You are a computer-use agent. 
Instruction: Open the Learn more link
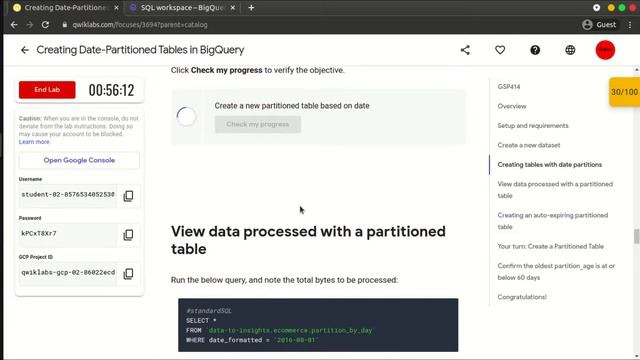[34, 142]
